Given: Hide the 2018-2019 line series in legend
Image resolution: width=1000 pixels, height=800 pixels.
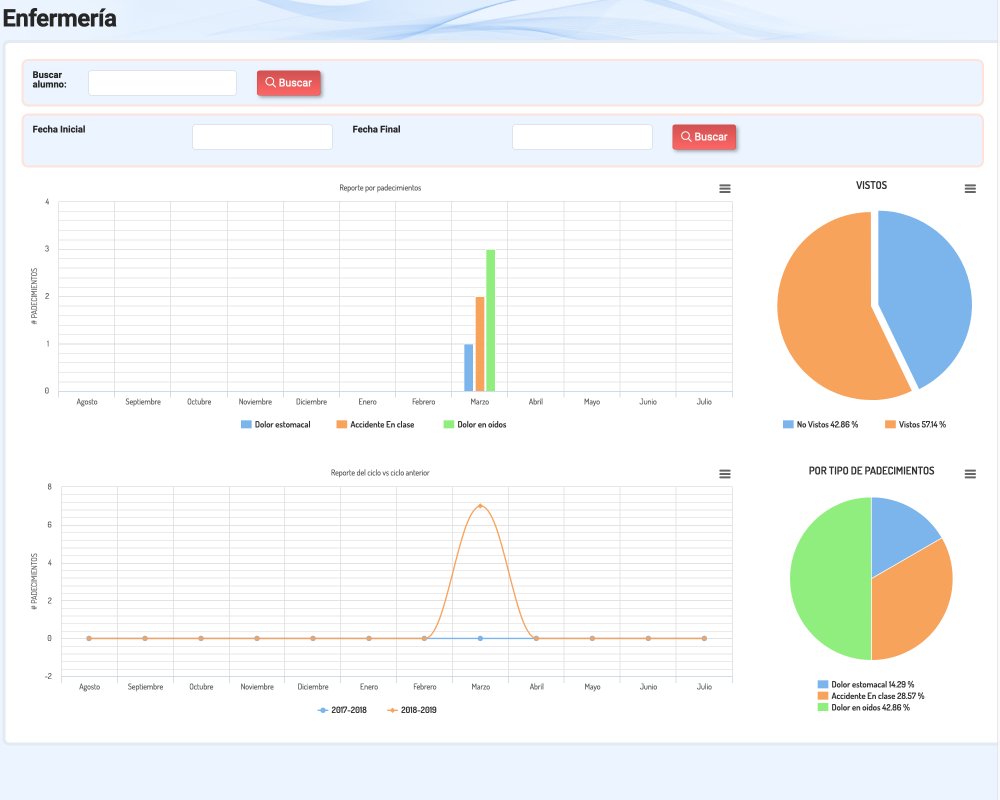Looking at the screenshot, I should (x=412, y=710).
